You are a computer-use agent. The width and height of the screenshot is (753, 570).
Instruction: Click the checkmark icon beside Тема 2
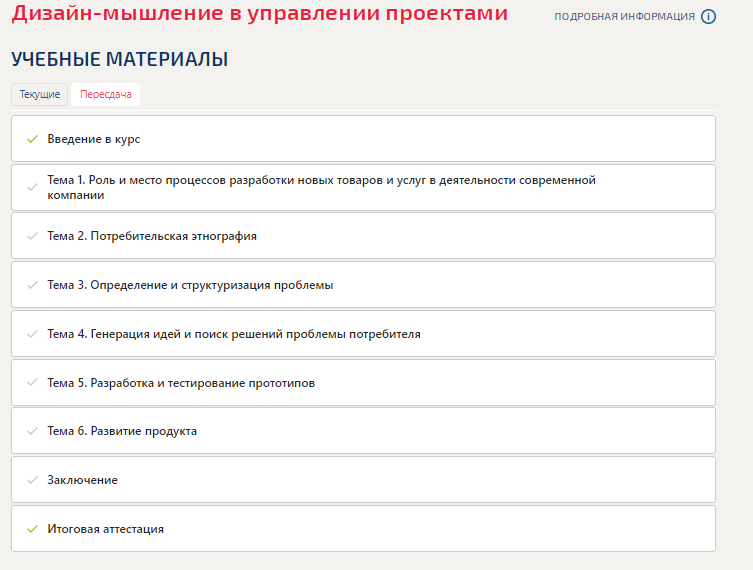pyautogui.click(x=32, y=237)
